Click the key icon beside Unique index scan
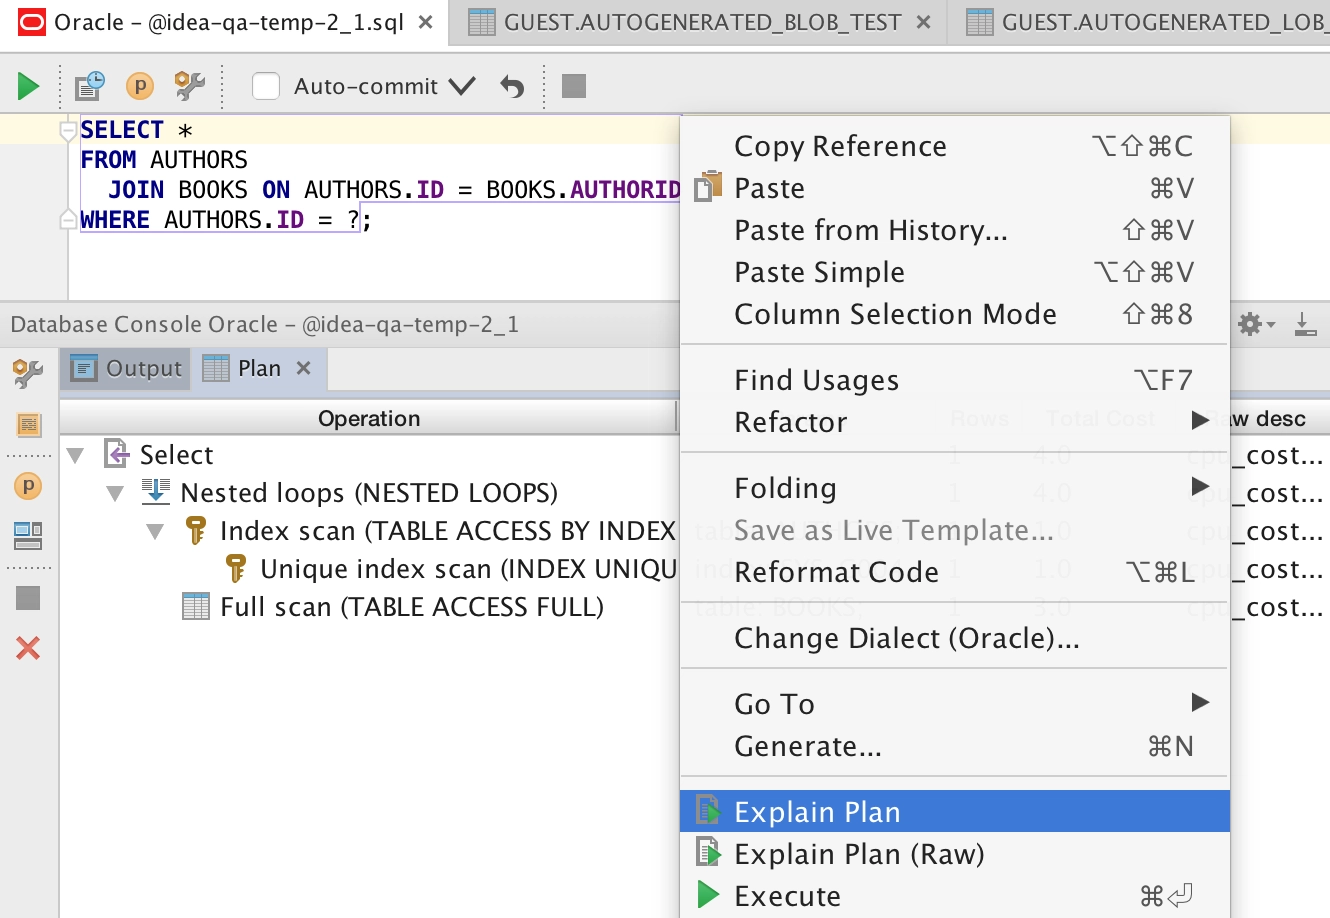Screen dimensions: 1330x918 pyautogui.click(x=236, y=568)
